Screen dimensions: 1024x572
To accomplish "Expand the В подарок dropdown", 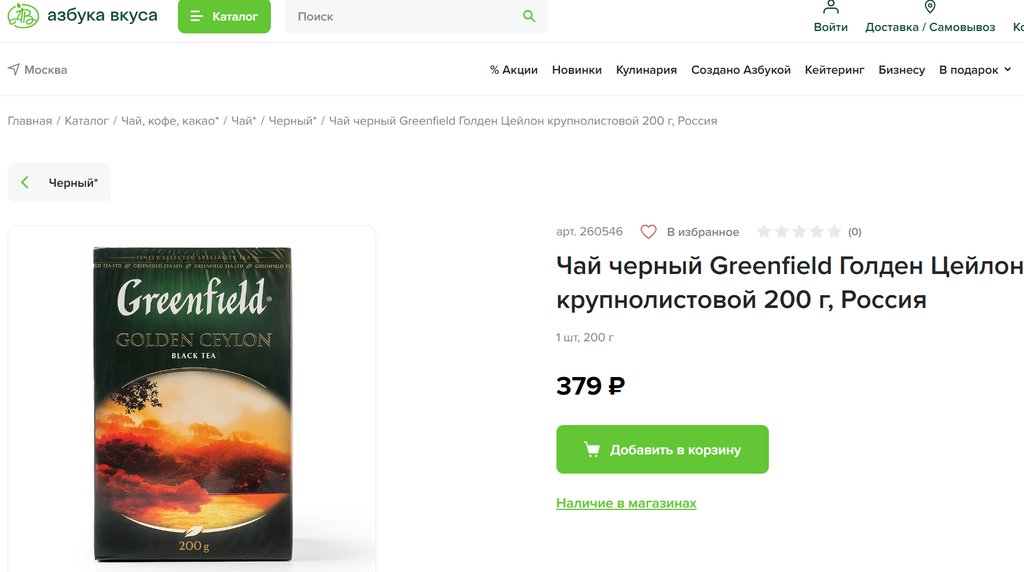I will [975, 70].
